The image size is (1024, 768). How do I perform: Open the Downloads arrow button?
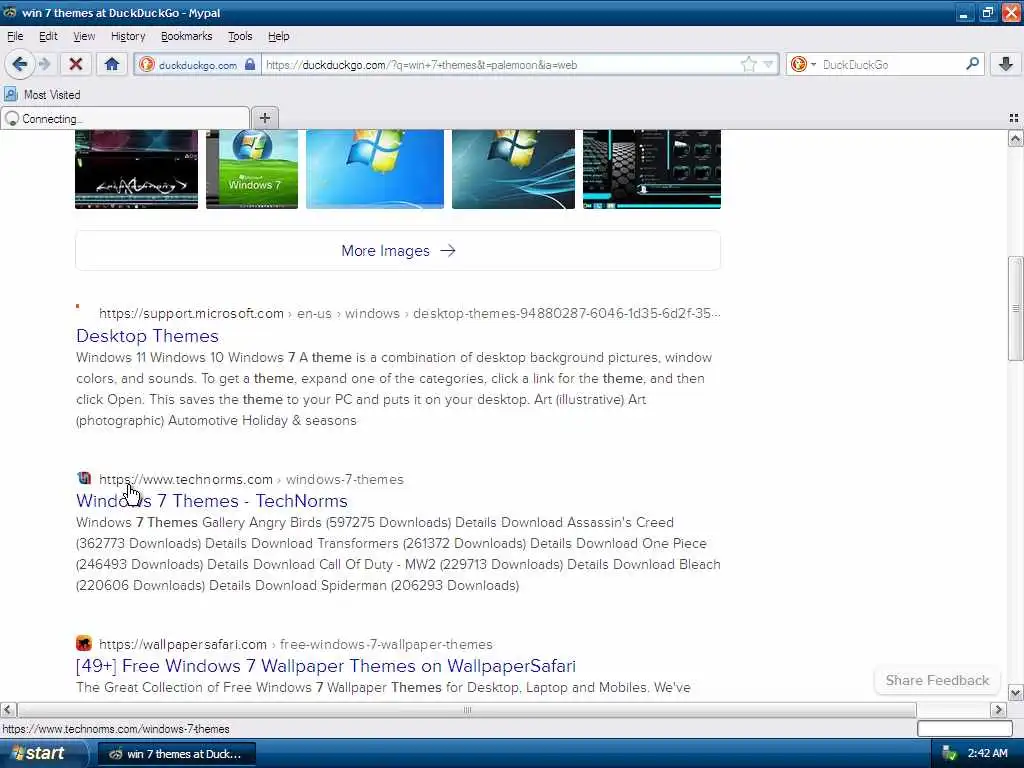(x=1006, y=64)
